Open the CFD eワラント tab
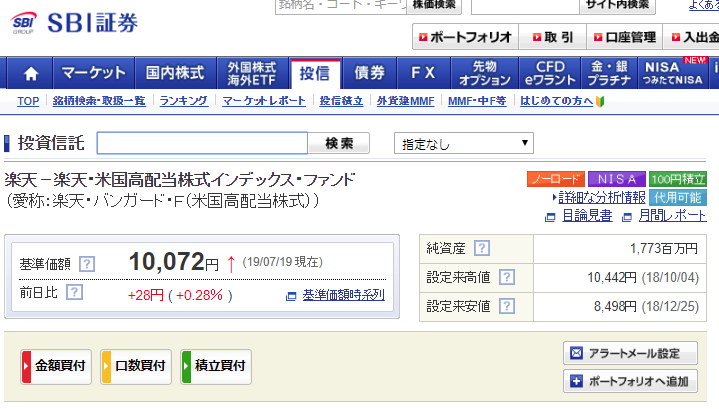Screen dimensions: 719x409 (x=550, y=73)
